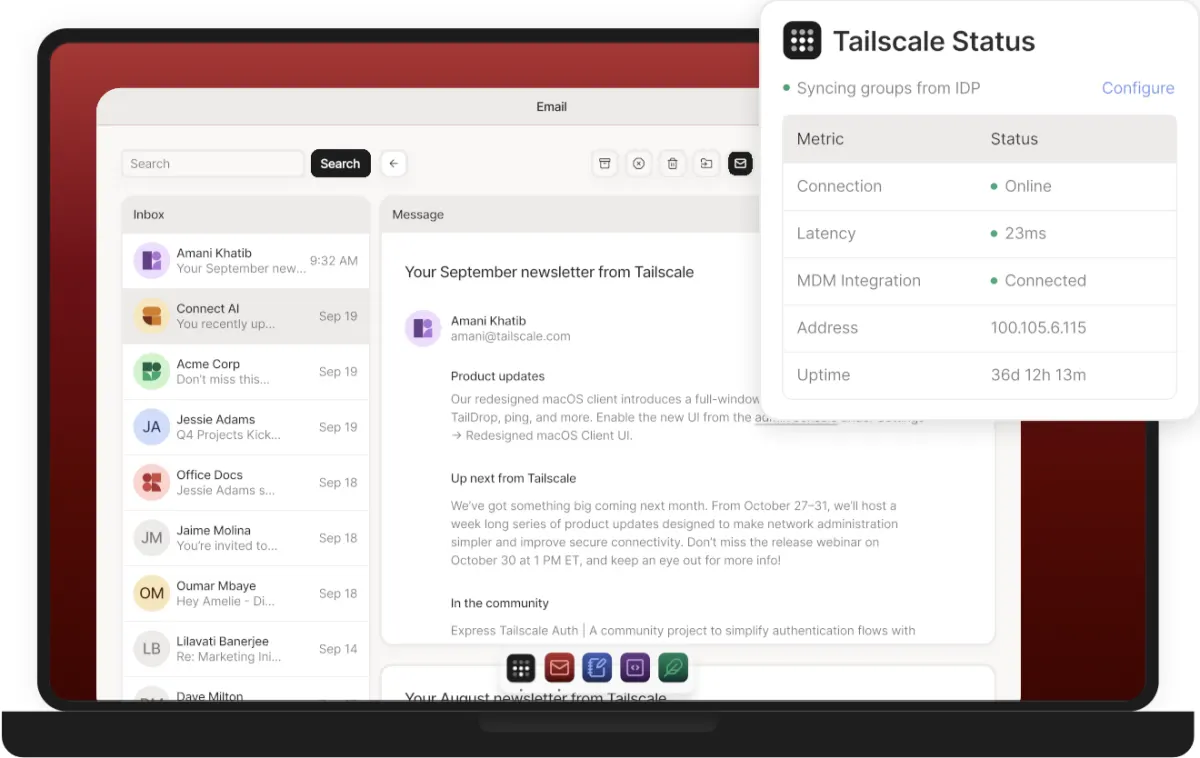The image size is (1200, 758).
Task: Click the circled X spam icon
Action: [638, 164]
